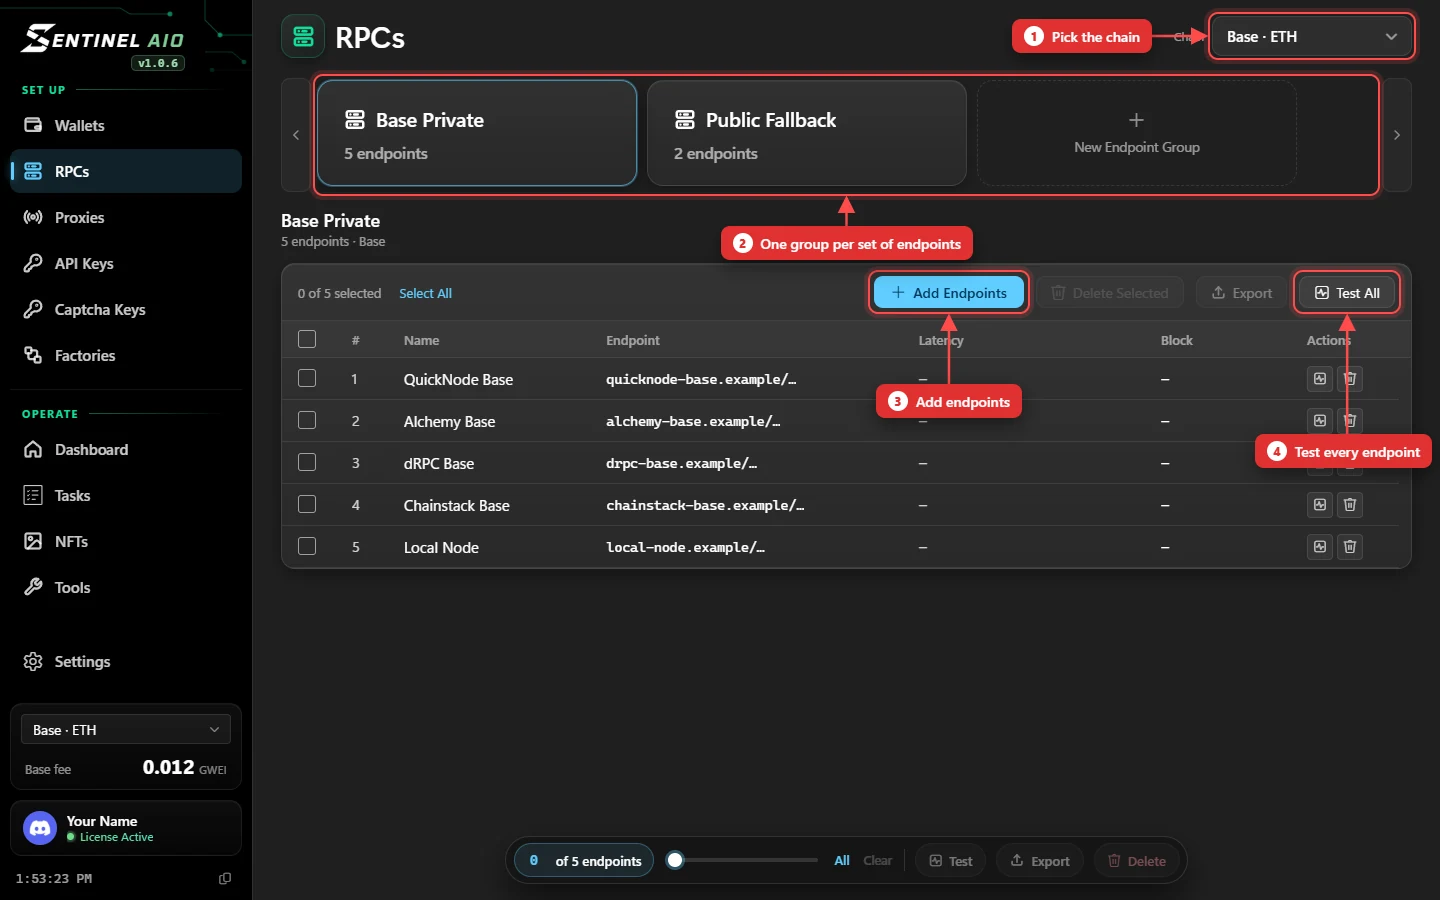This screenshot has width=1440, height=900.
Task: Open Captcha Keys via its key icon
Action: [x=33, y=309]
